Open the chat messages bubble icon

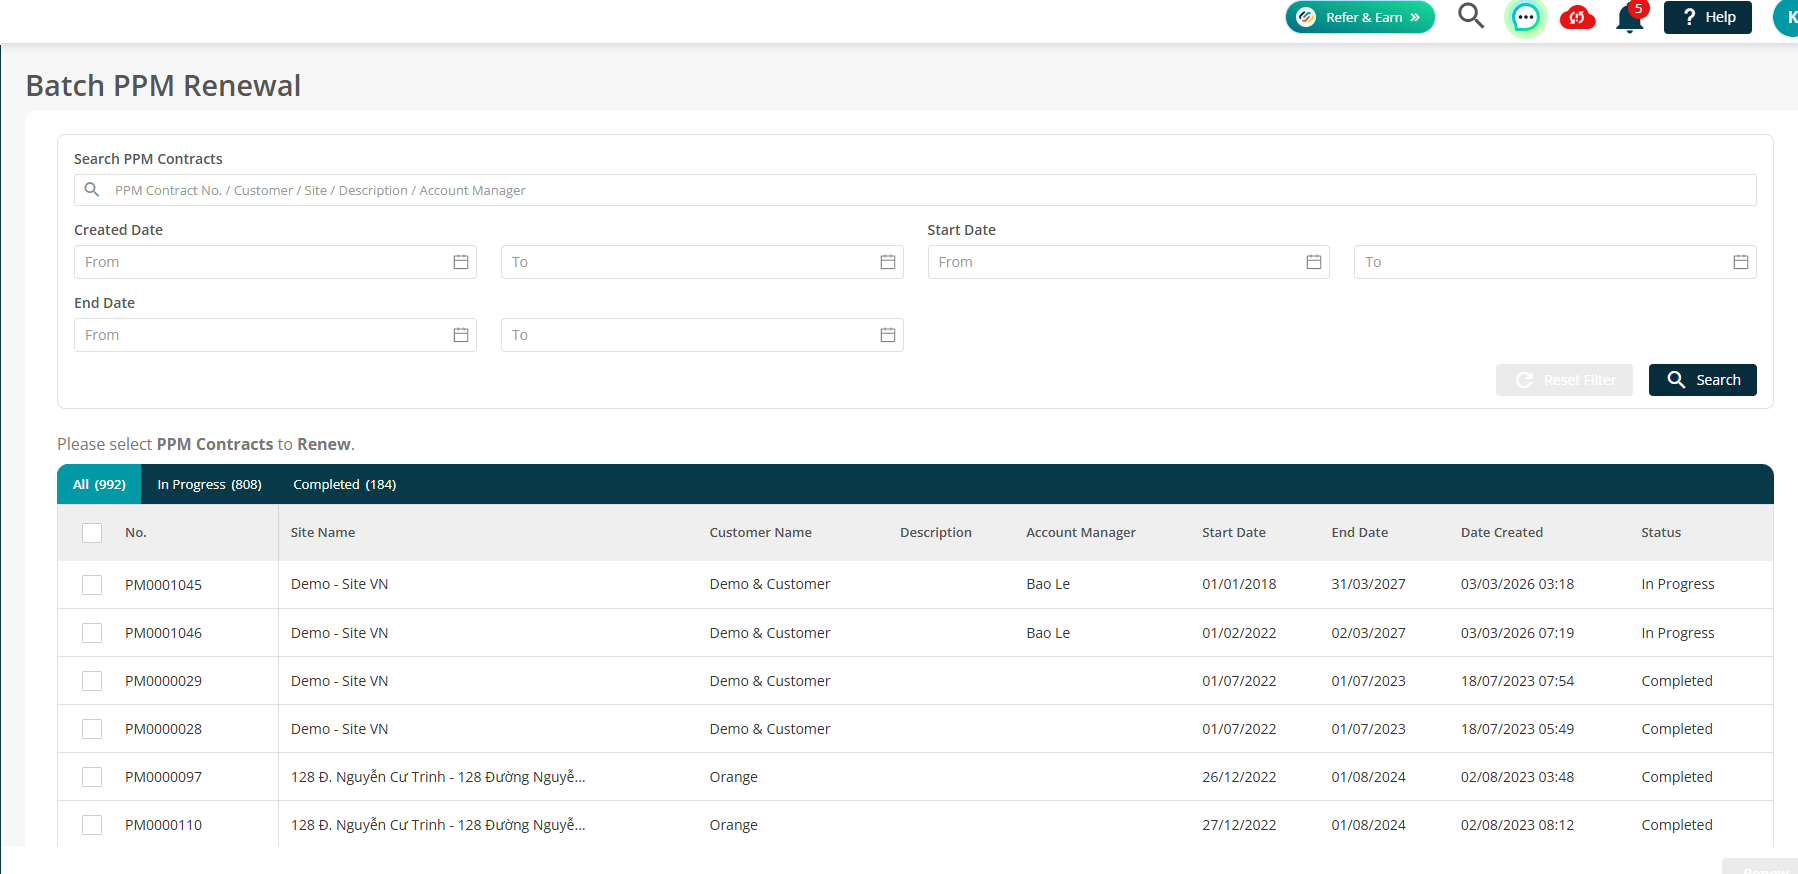pyautogui.click(x=1525, y=17)
